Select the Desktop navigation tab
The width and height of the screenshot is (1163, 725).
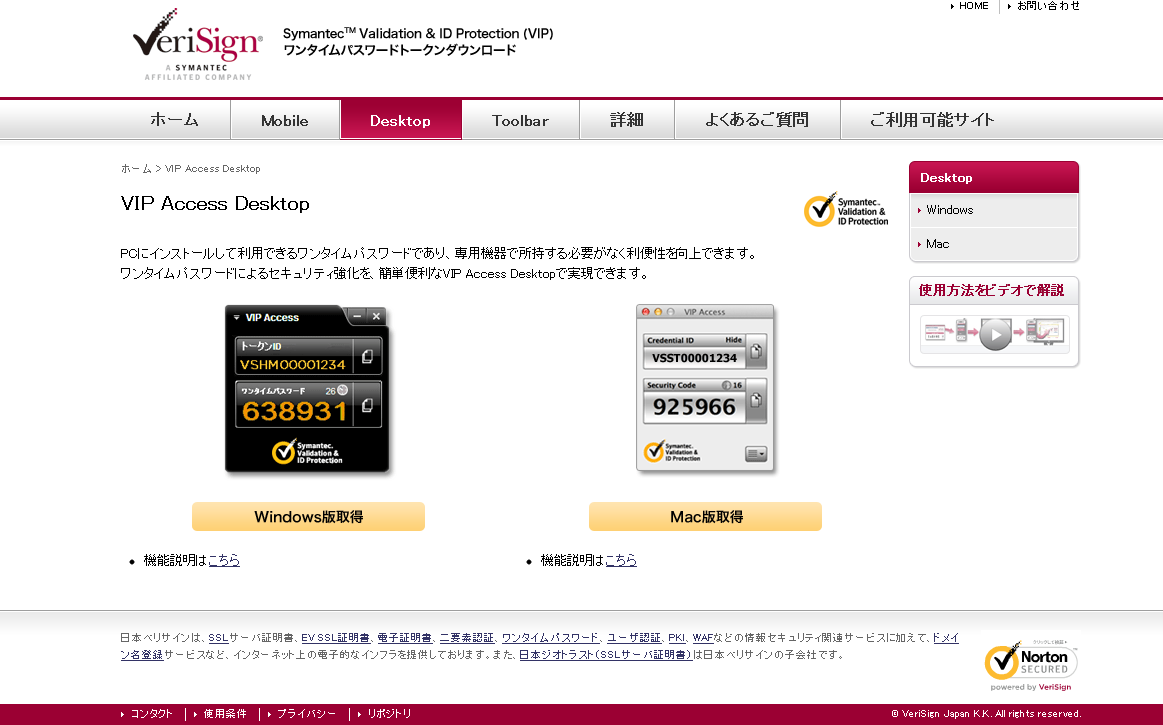[x=401, y=119]
